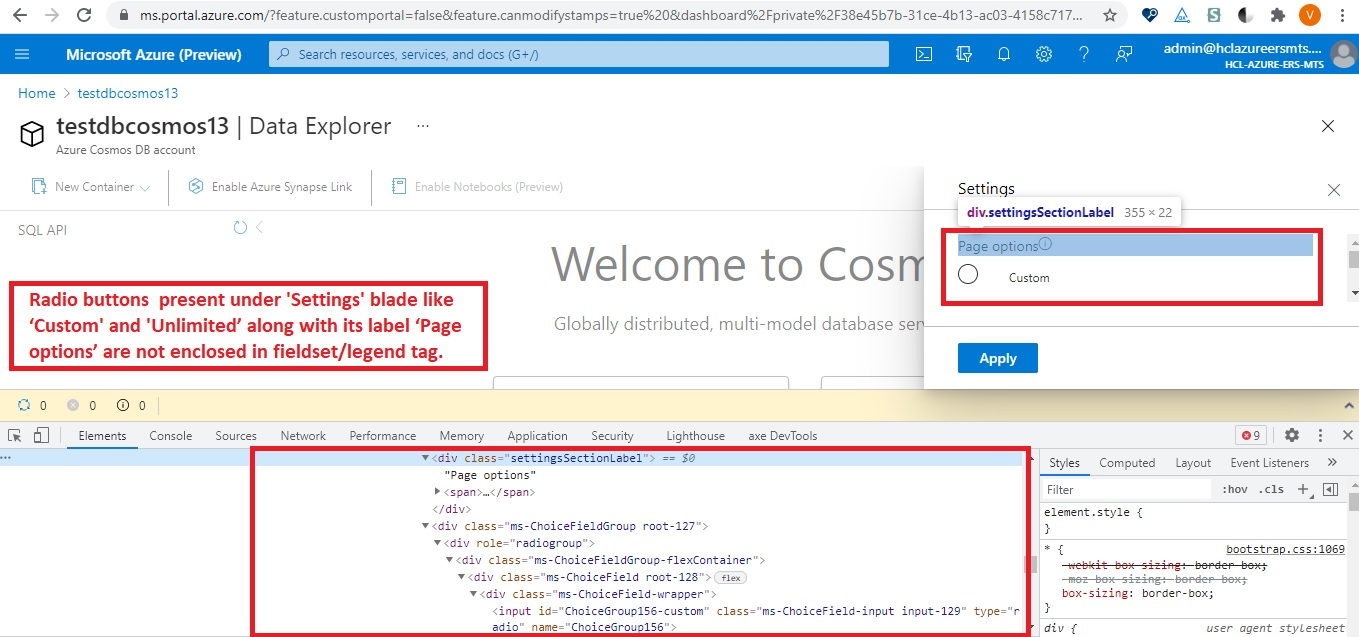Open the Chrome profile avatar V
The image size is (1359, 637).
[x=1309, y=16]
